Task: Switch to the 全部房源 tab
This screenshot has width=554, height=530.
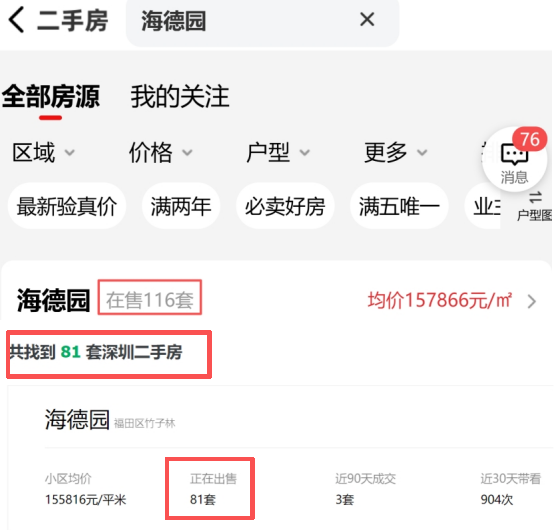Action: pos(51,96)
